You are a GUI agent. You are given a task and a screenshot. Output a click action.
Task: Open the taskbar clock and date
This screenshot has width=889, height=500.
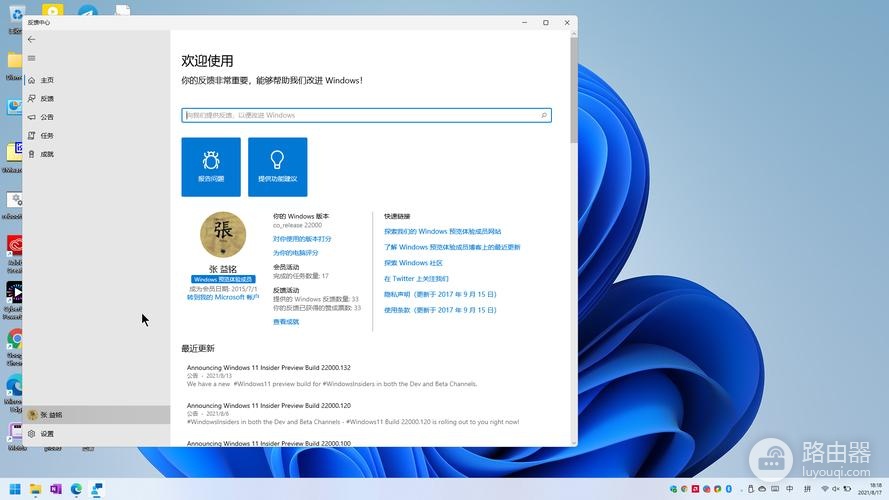pyautogui.click(x=869, y=489)
